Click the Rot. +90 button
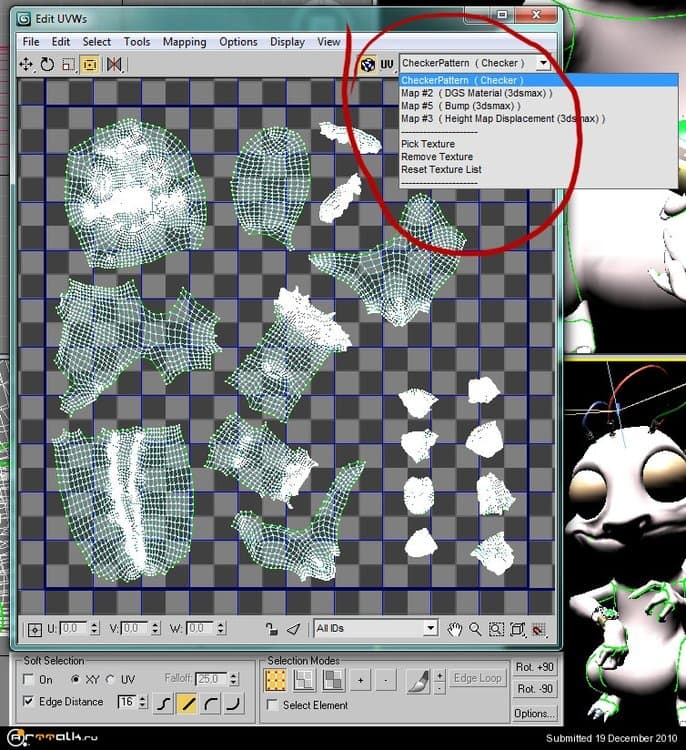 pos(534,668)
